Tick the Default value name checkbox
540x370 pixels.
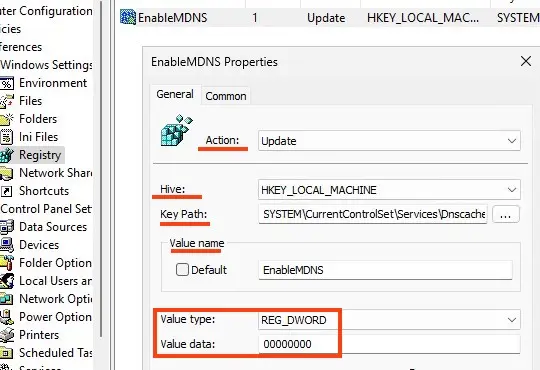tap(182, 269)
